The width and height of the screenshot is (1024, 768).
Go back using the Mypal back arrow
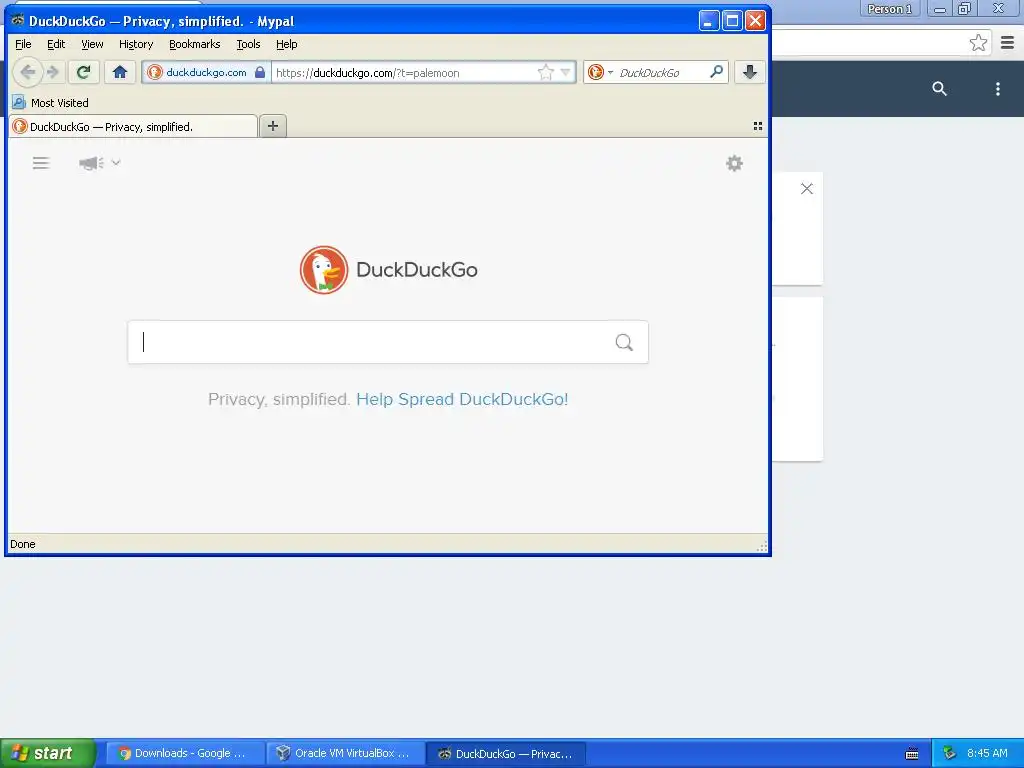27,72
